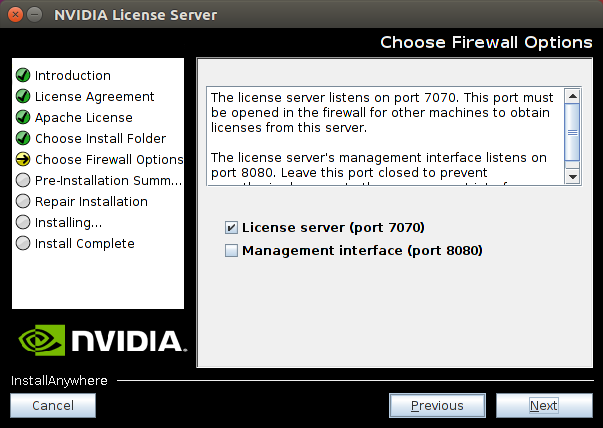Enable Management interface (port 8080) checkbox
The height and width of the screenshot is (428, 603).
tap(232, 251)
